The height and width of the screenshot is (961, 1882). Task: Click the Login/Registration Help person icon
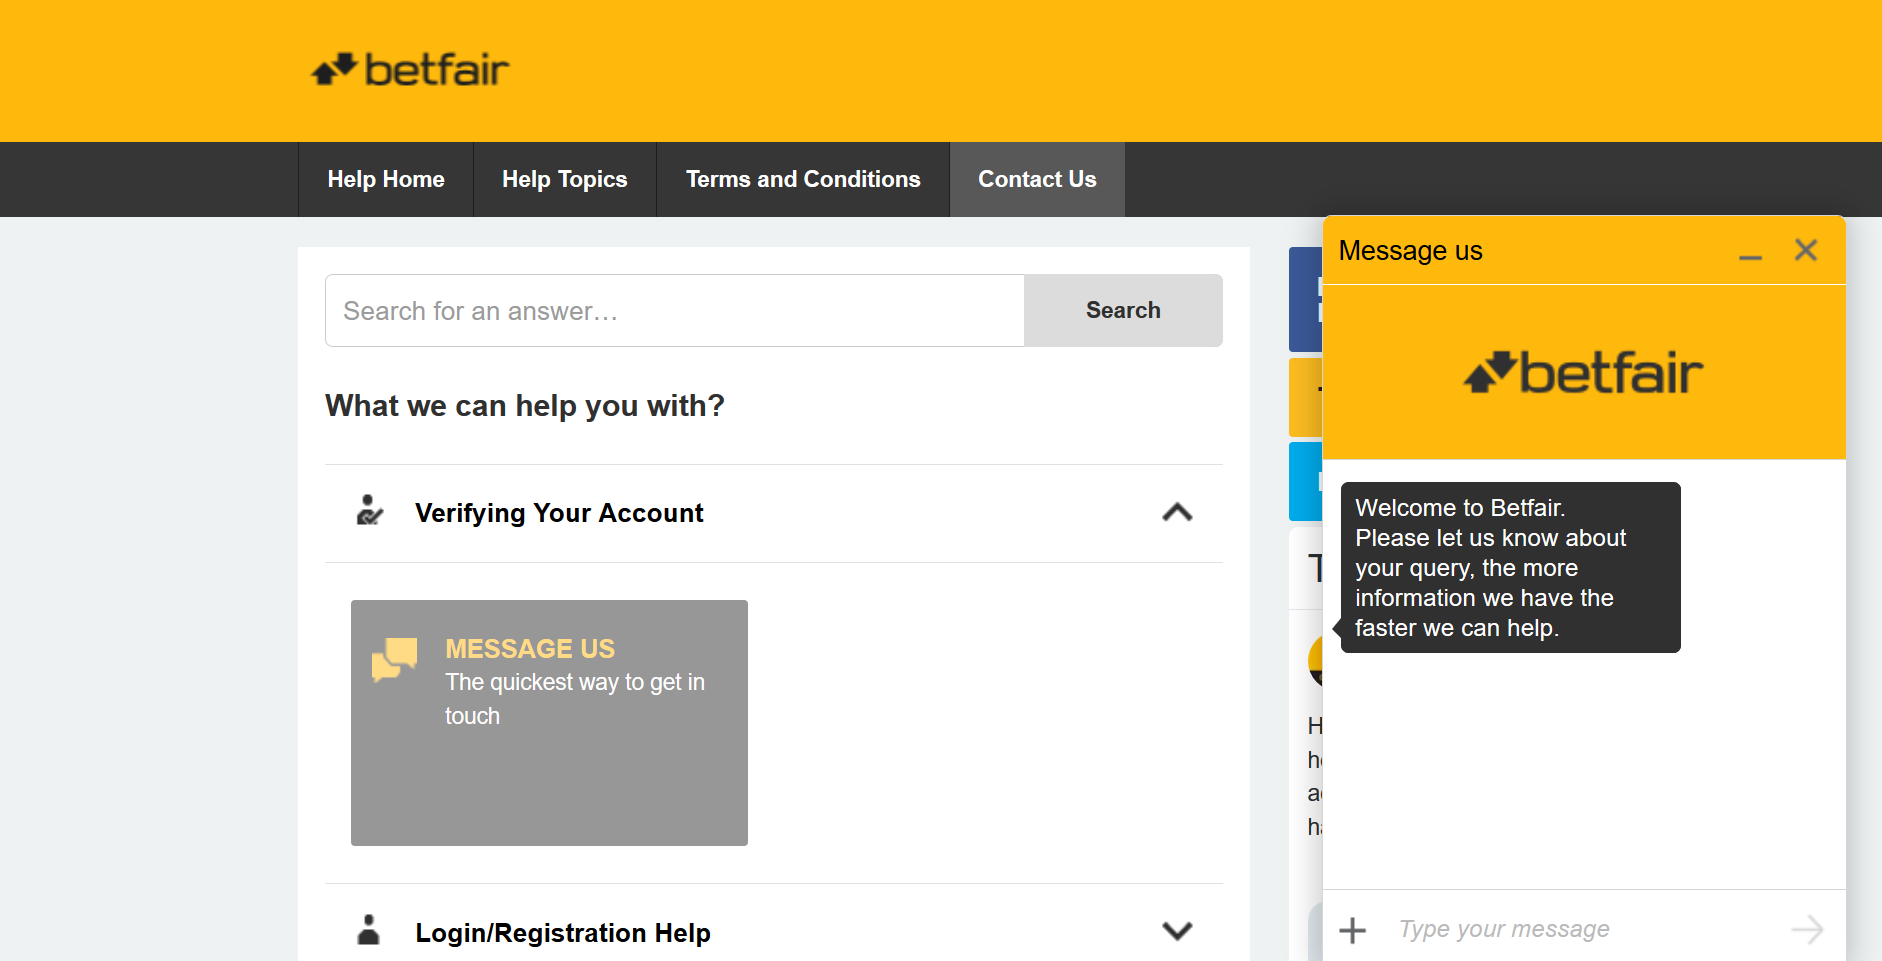(369, 929)
